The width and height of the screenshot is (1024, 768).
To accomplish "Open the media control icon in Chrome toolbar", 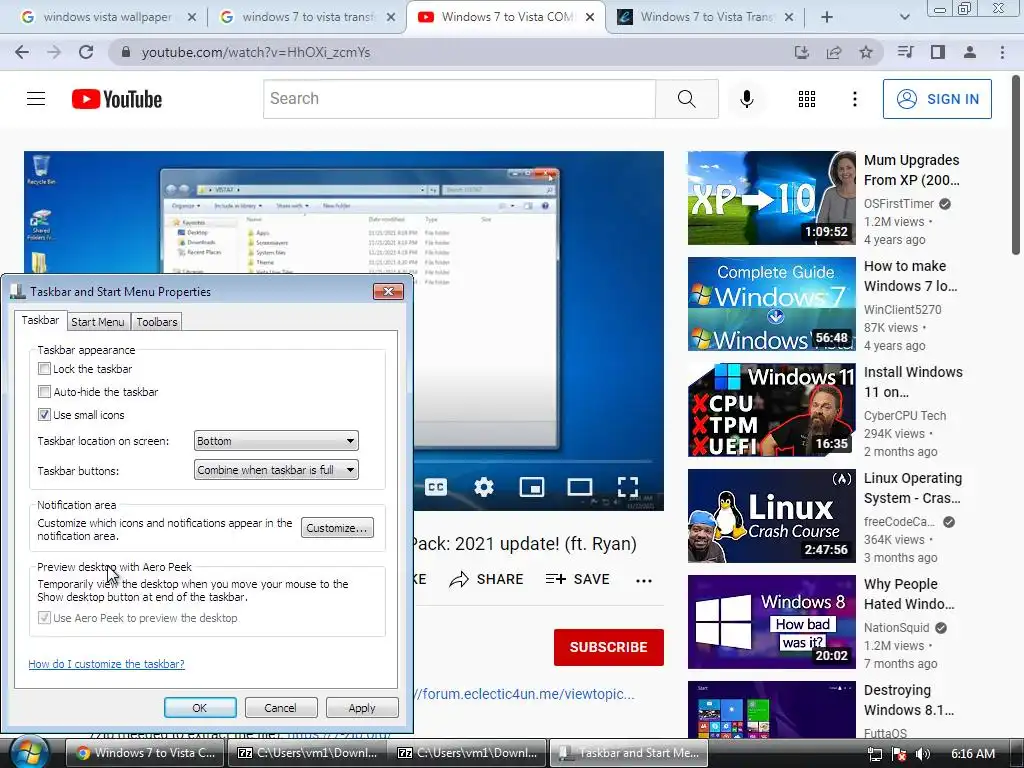I will pos(905,52).
